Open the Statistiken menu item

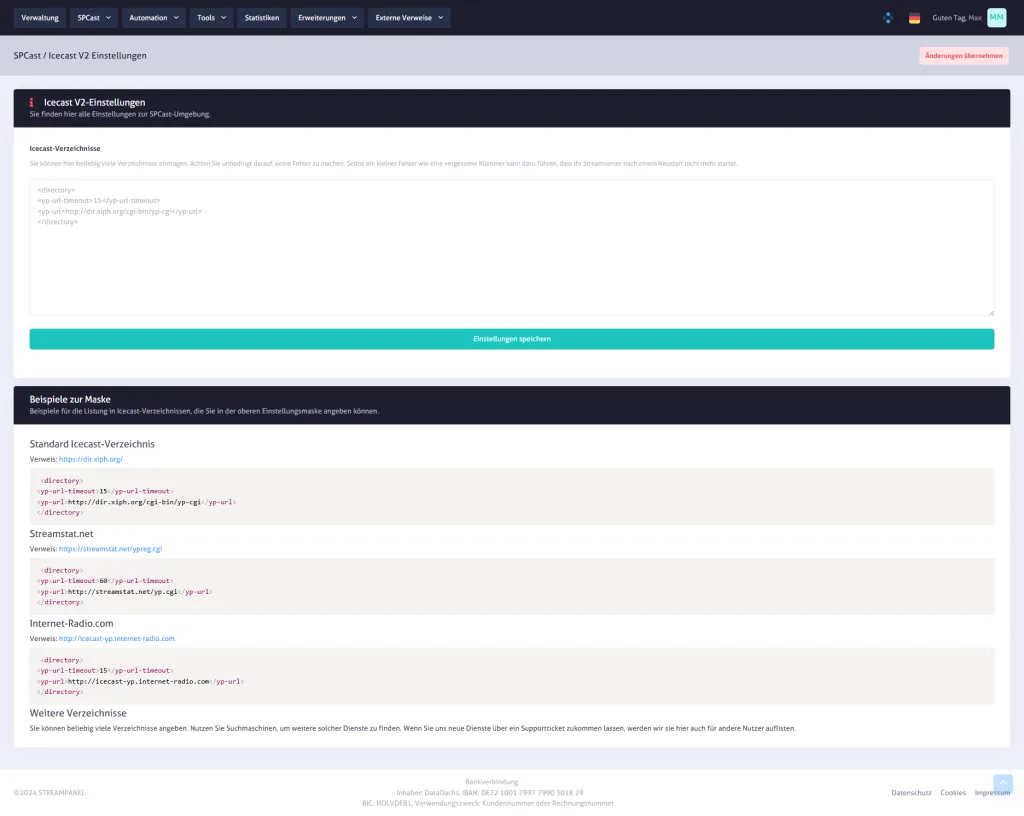click(262, 18)
